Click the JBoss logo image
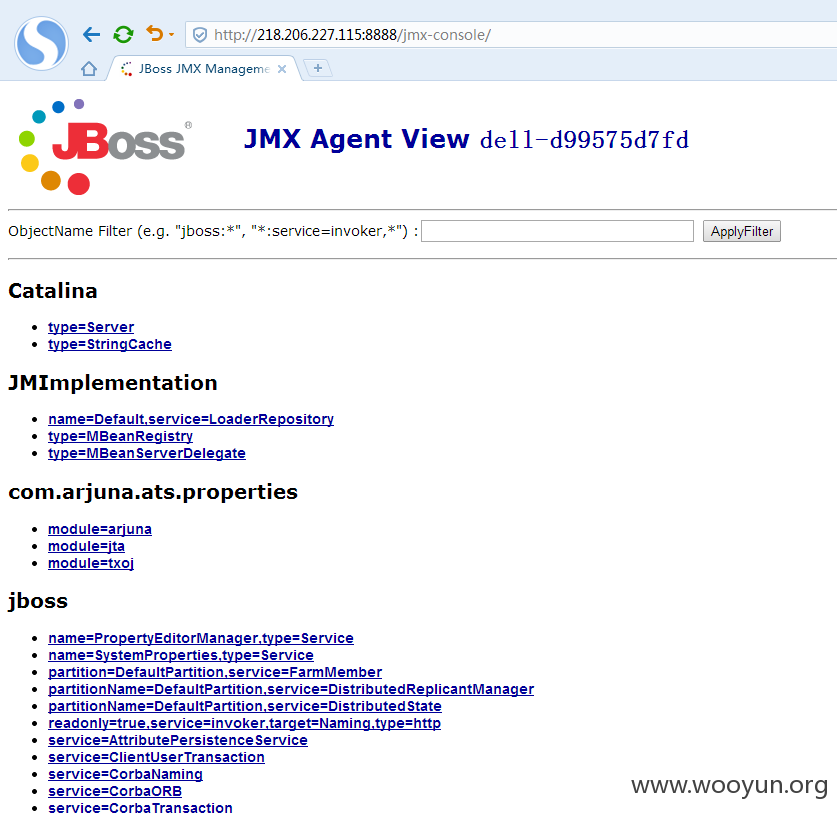Viewport: 837px width, 814px height. [x=105, y=147]
